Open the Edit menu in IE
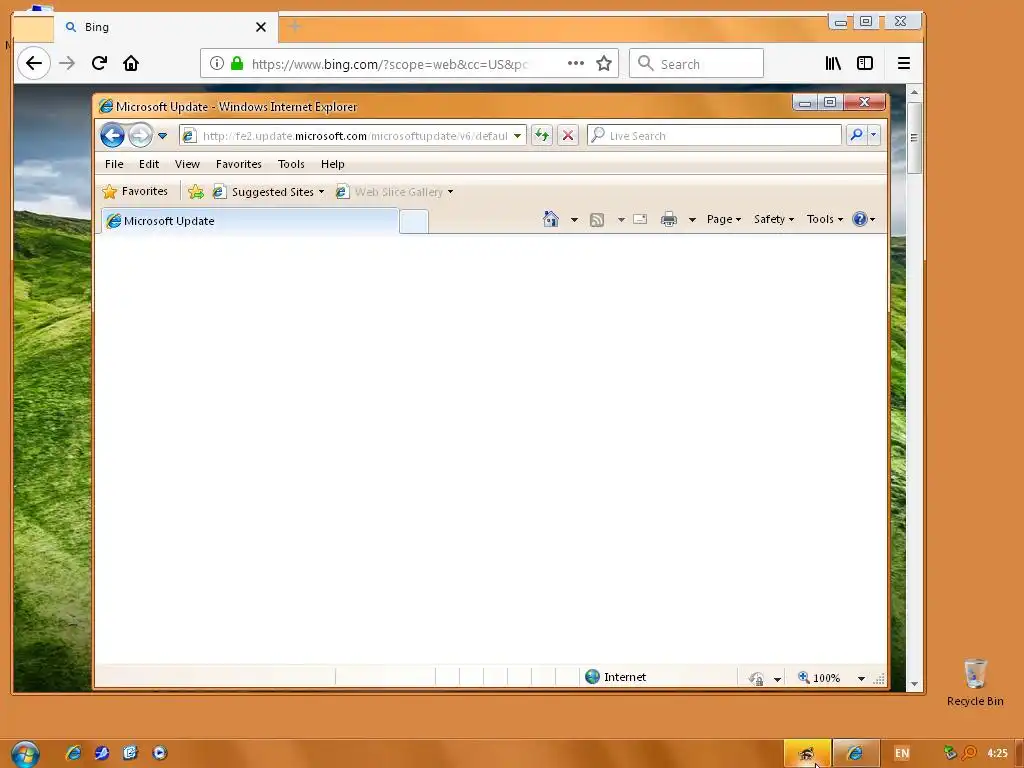Viewport: 1024px width, 768px height. click(x=149, y=164)
